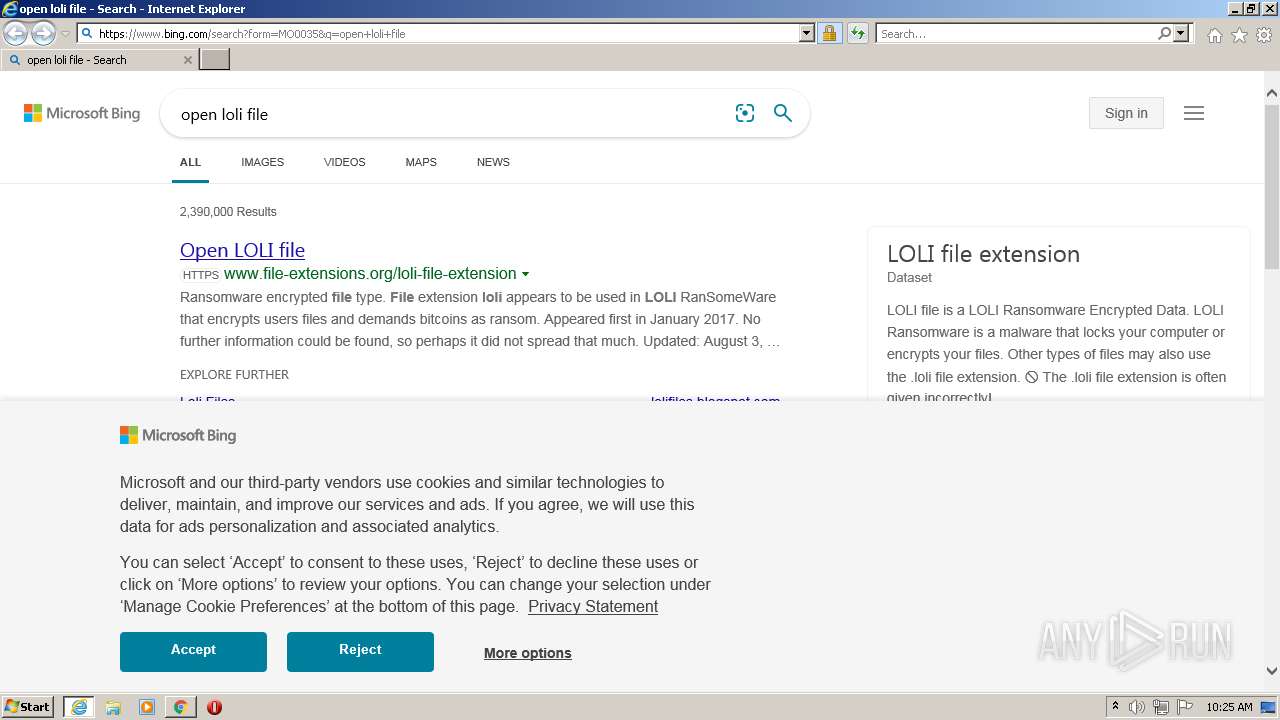Close the 'open loli file' tab
Image resolution: width=1280 pixels, height=720 pixels.
click(187, 60)
